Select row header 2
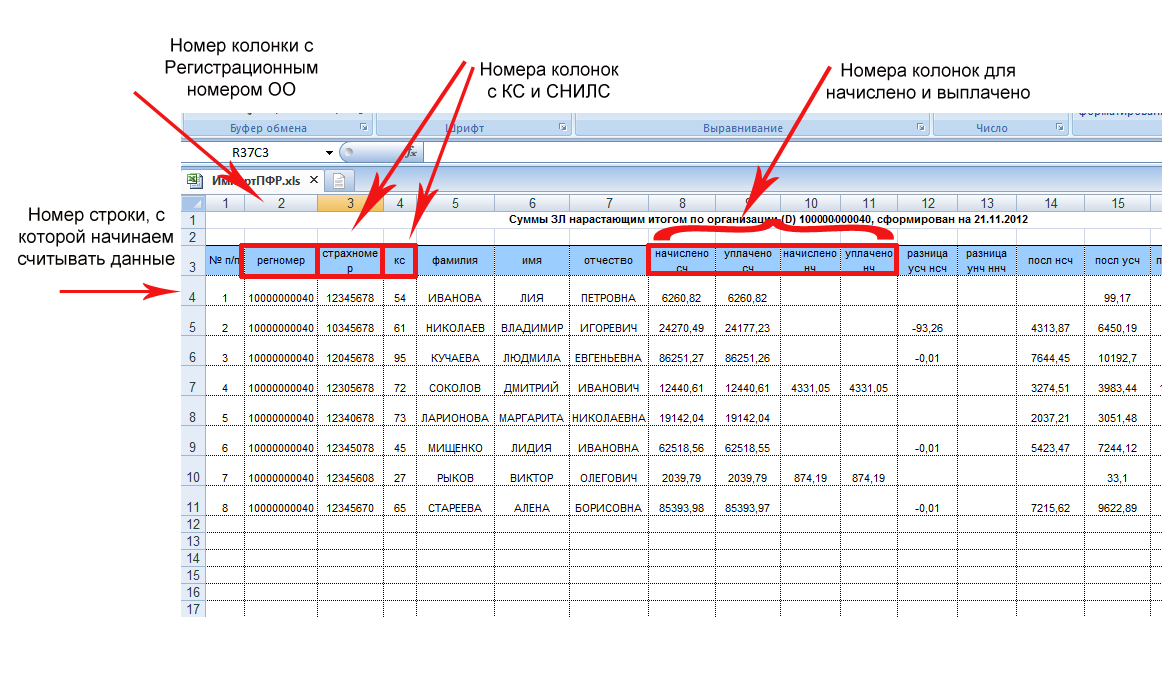This screenshot has width=1162, height=676. tap(193, 237)
